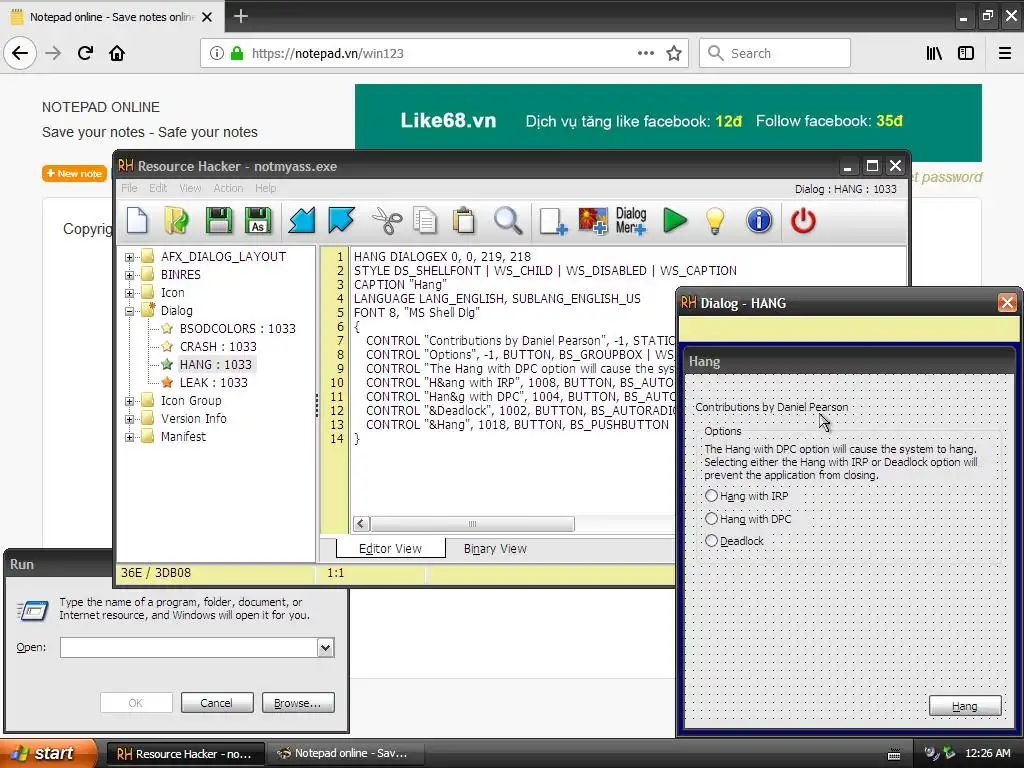The image size is (1024, 768).
Task: Click the New blank script icon
Action: click(137, 221)
